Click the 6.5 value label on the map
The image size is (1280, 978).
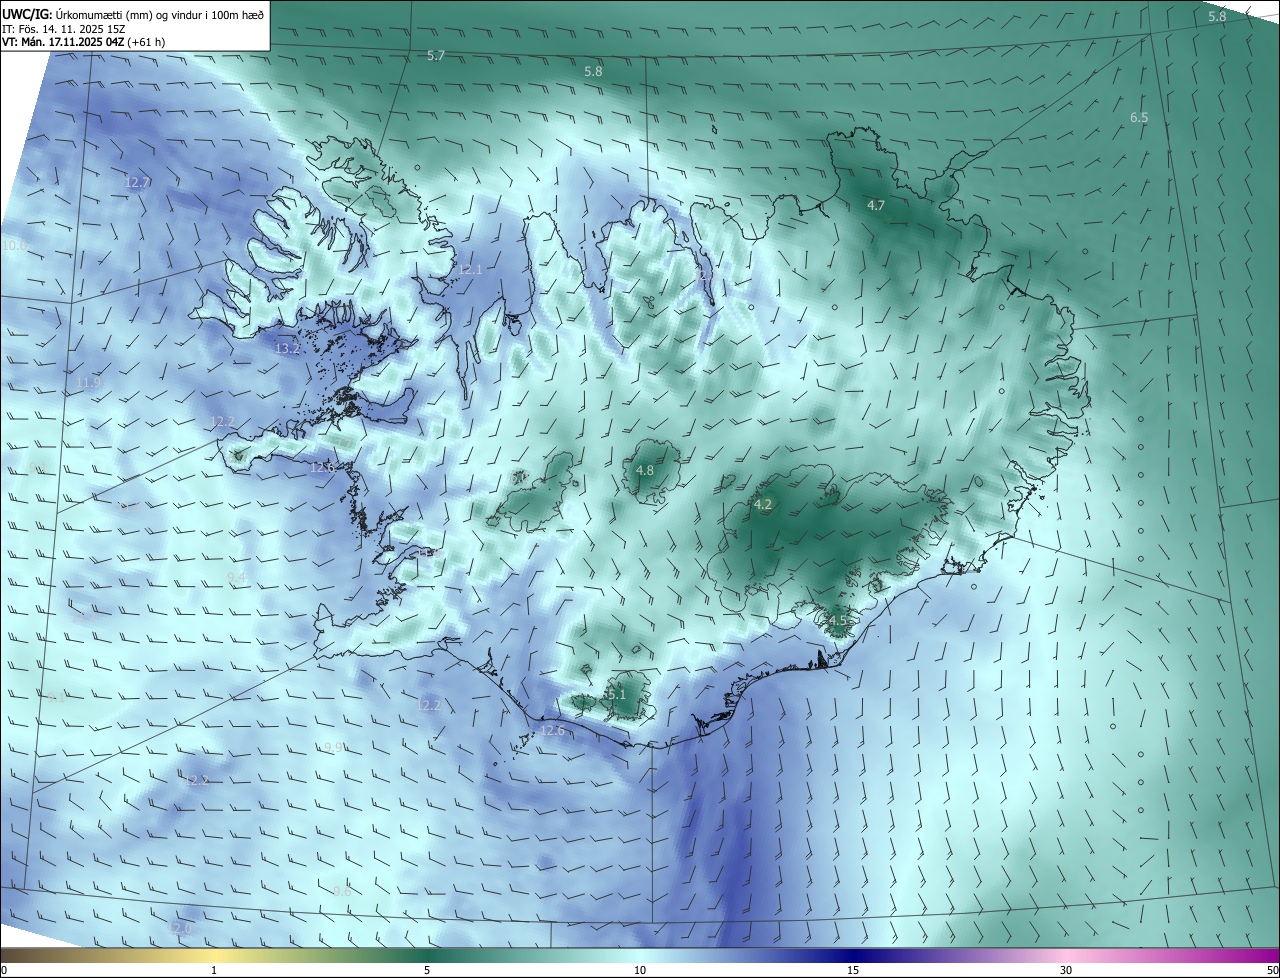[1139, 118]
